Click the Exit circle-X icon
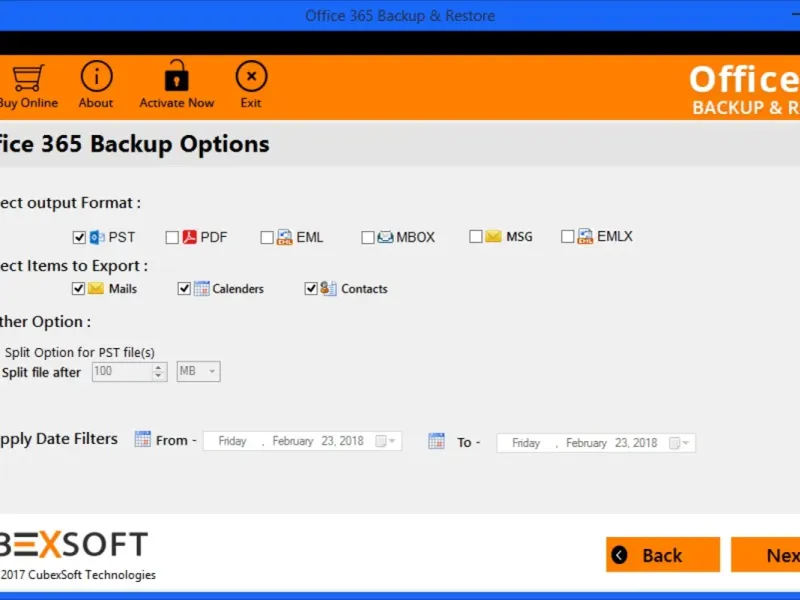 pos(251,76)
